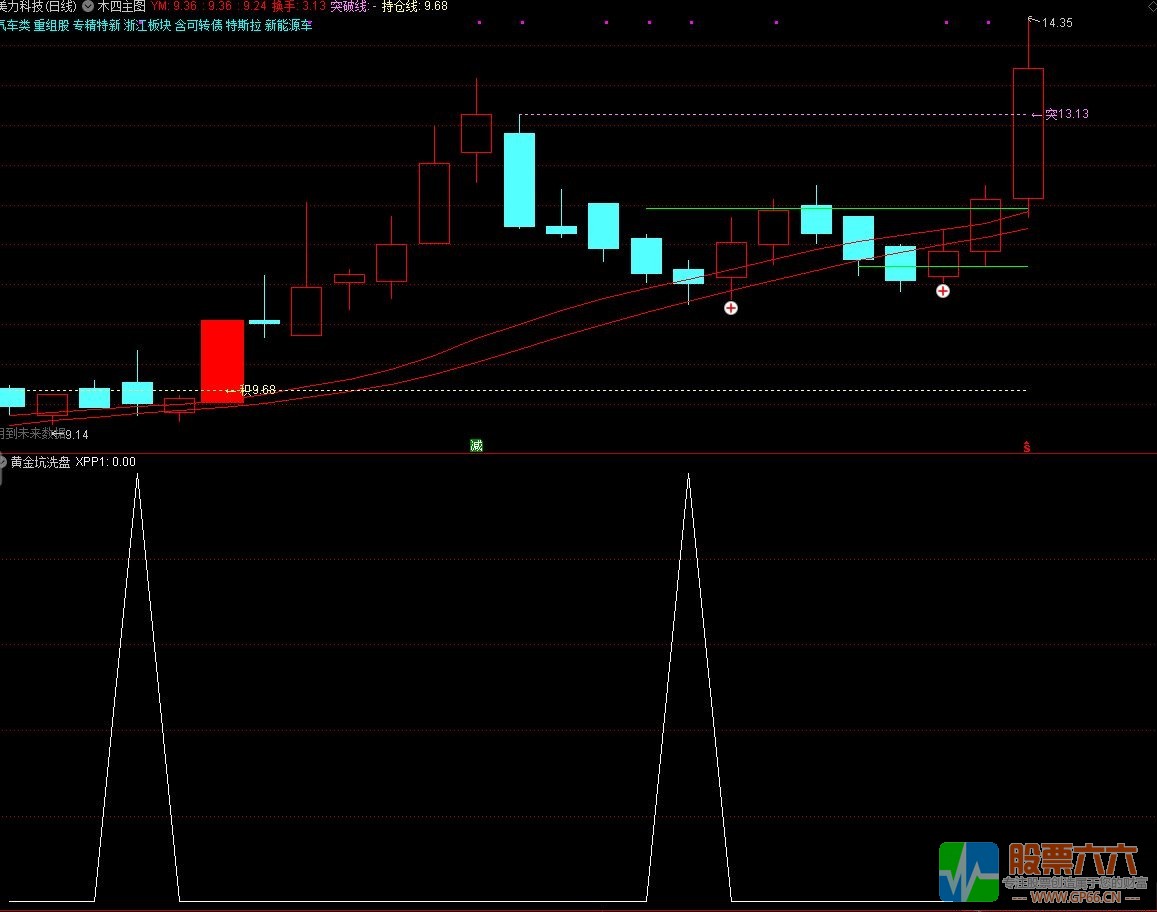Click the 木四主图 main chart indicator name

click(x=122, y=6)
